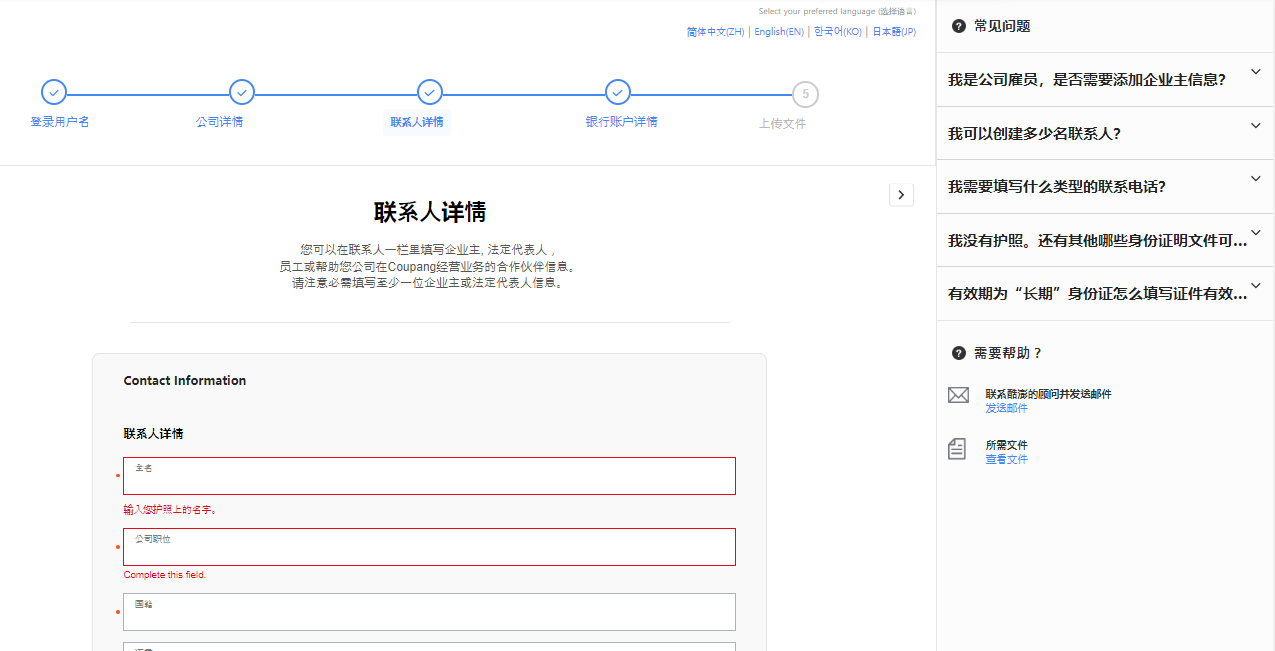
Task: Click the checkmark icon for 公司详情 step
Action: 241,91
